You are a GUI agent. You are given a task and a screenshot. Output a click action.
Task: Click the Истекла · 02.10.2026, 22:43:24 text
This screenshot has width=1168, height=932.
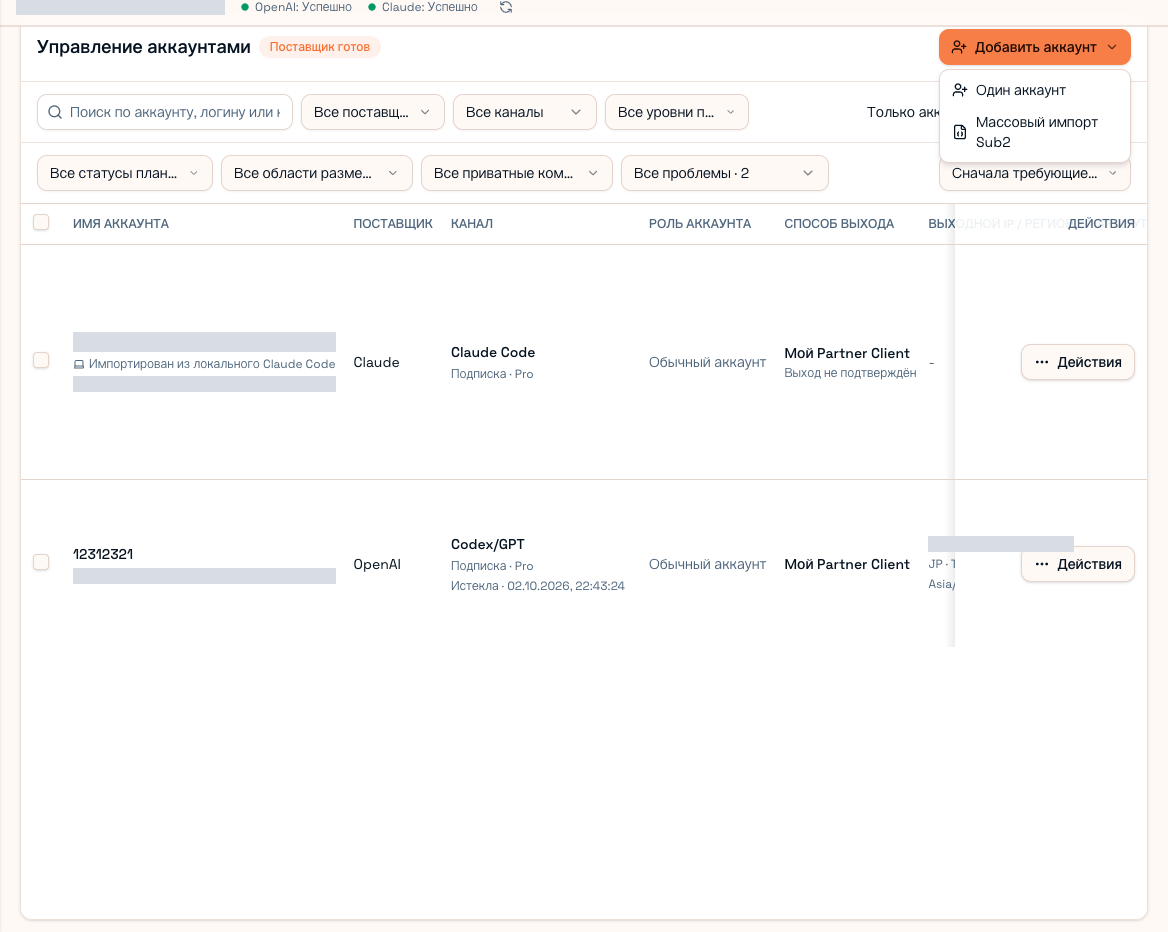pos(537,586)
